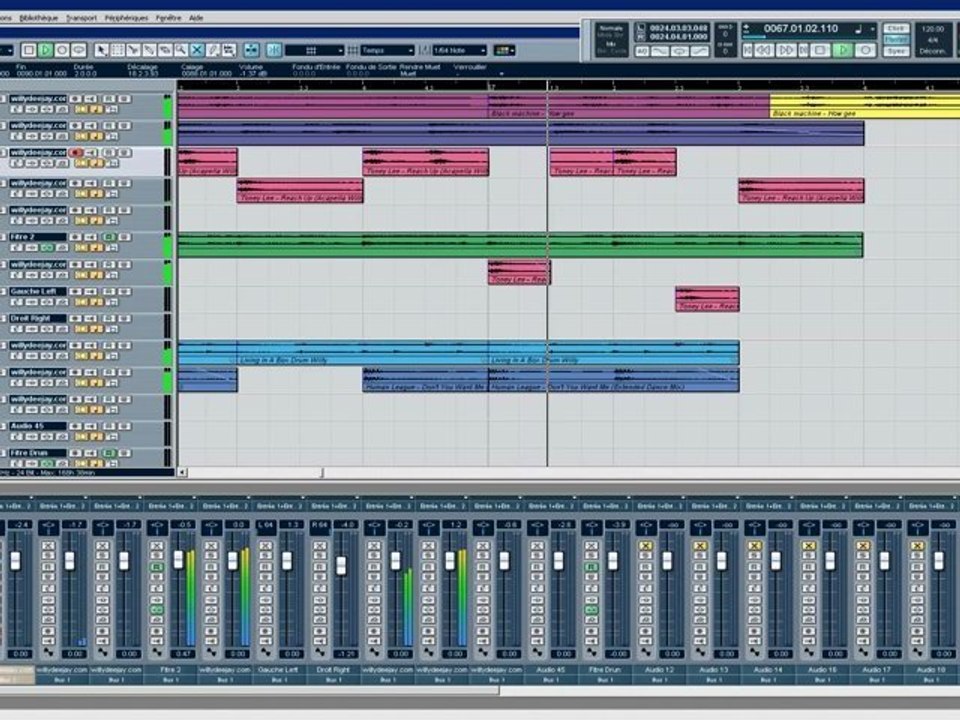Viewport: 960px width, 720px height.
Task: Click the main time display 0067.01.02.110
Action: tap(800, 28)
